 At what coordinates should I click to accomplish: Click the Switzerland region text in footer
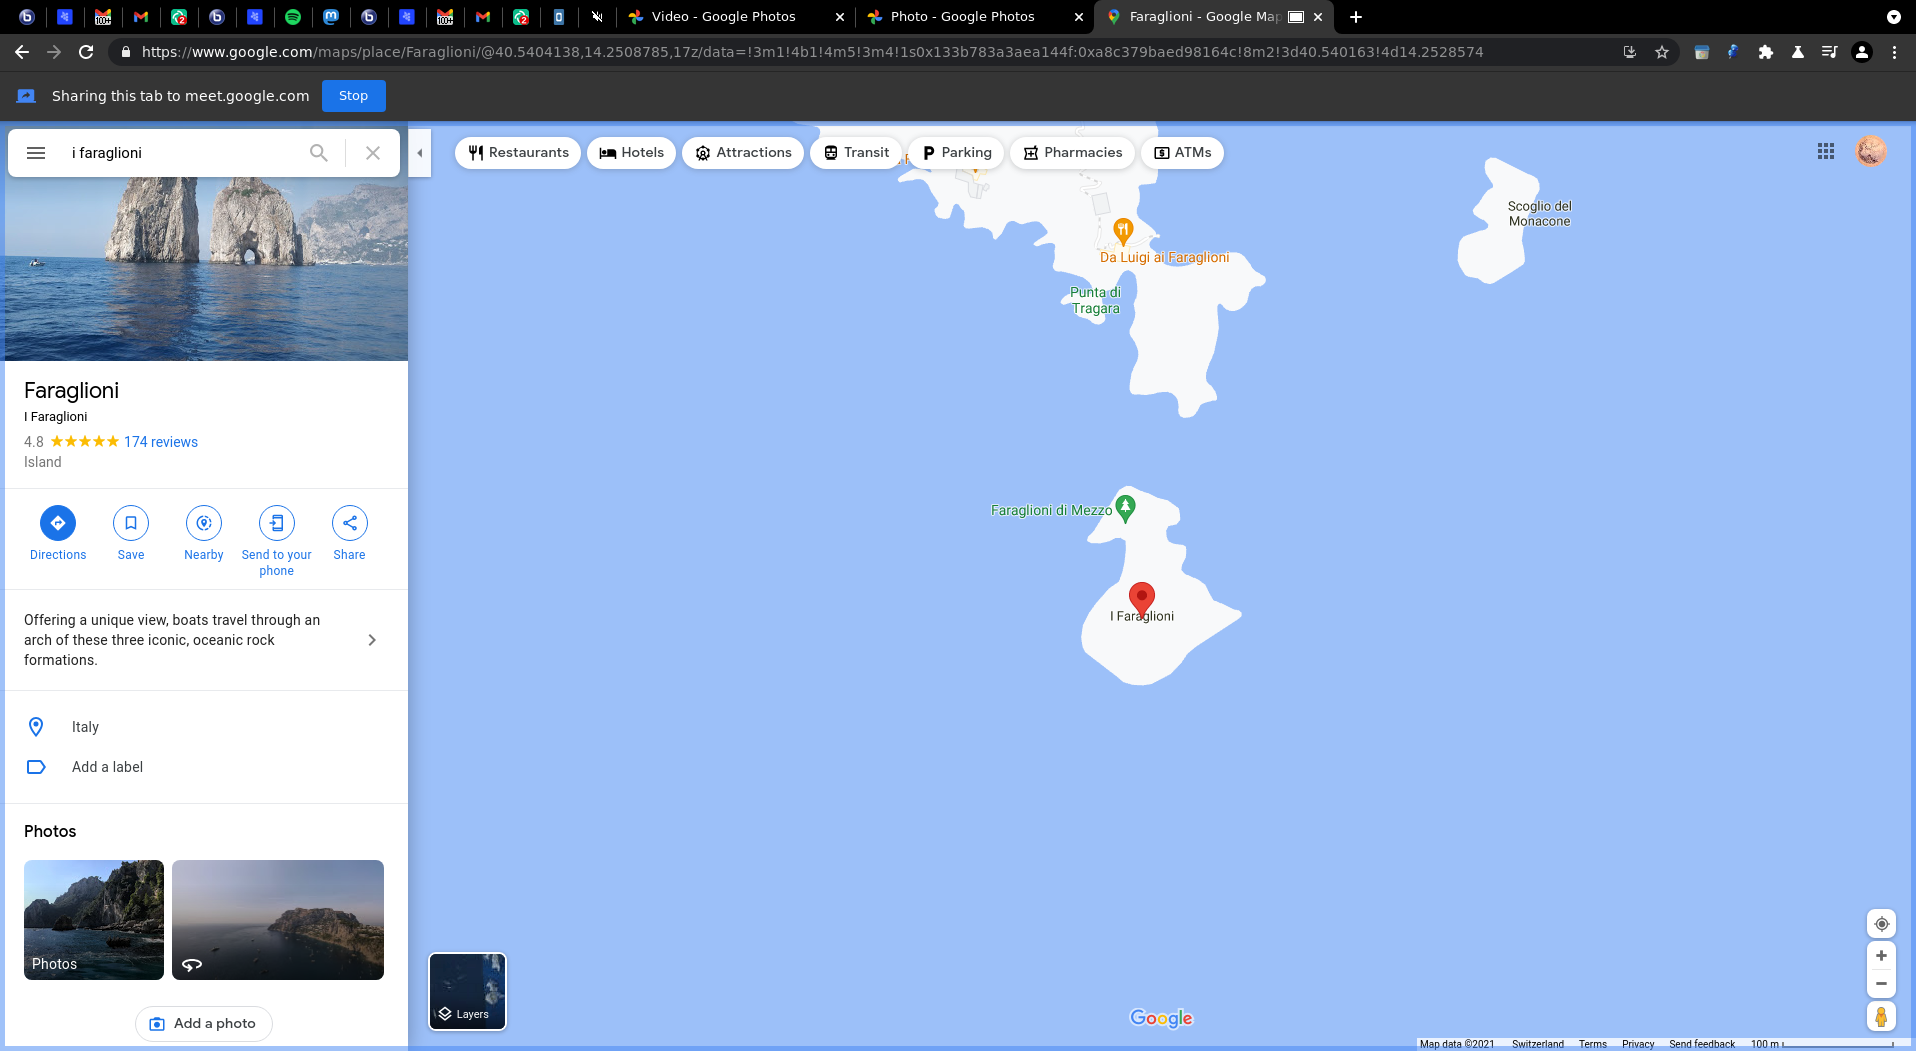tap(1538, 1044)
